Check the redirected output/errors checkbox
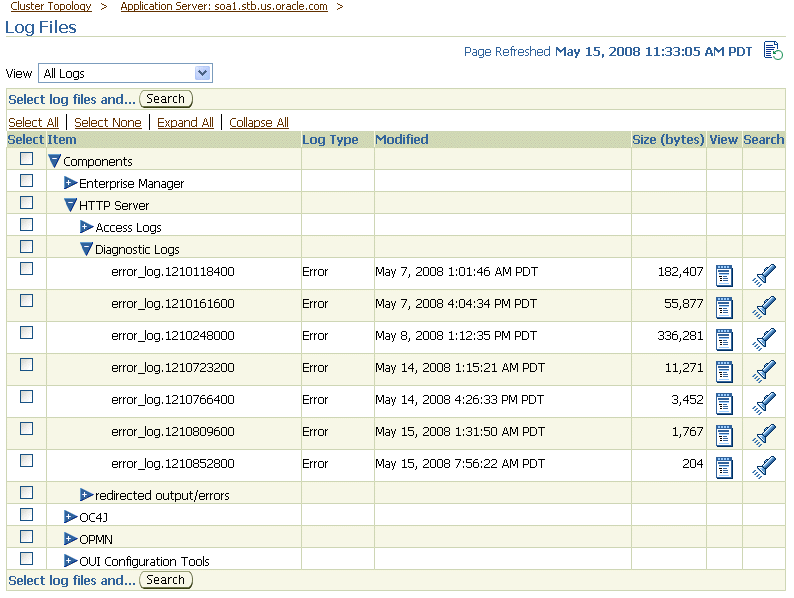794x598 pixels. (26, 493)
